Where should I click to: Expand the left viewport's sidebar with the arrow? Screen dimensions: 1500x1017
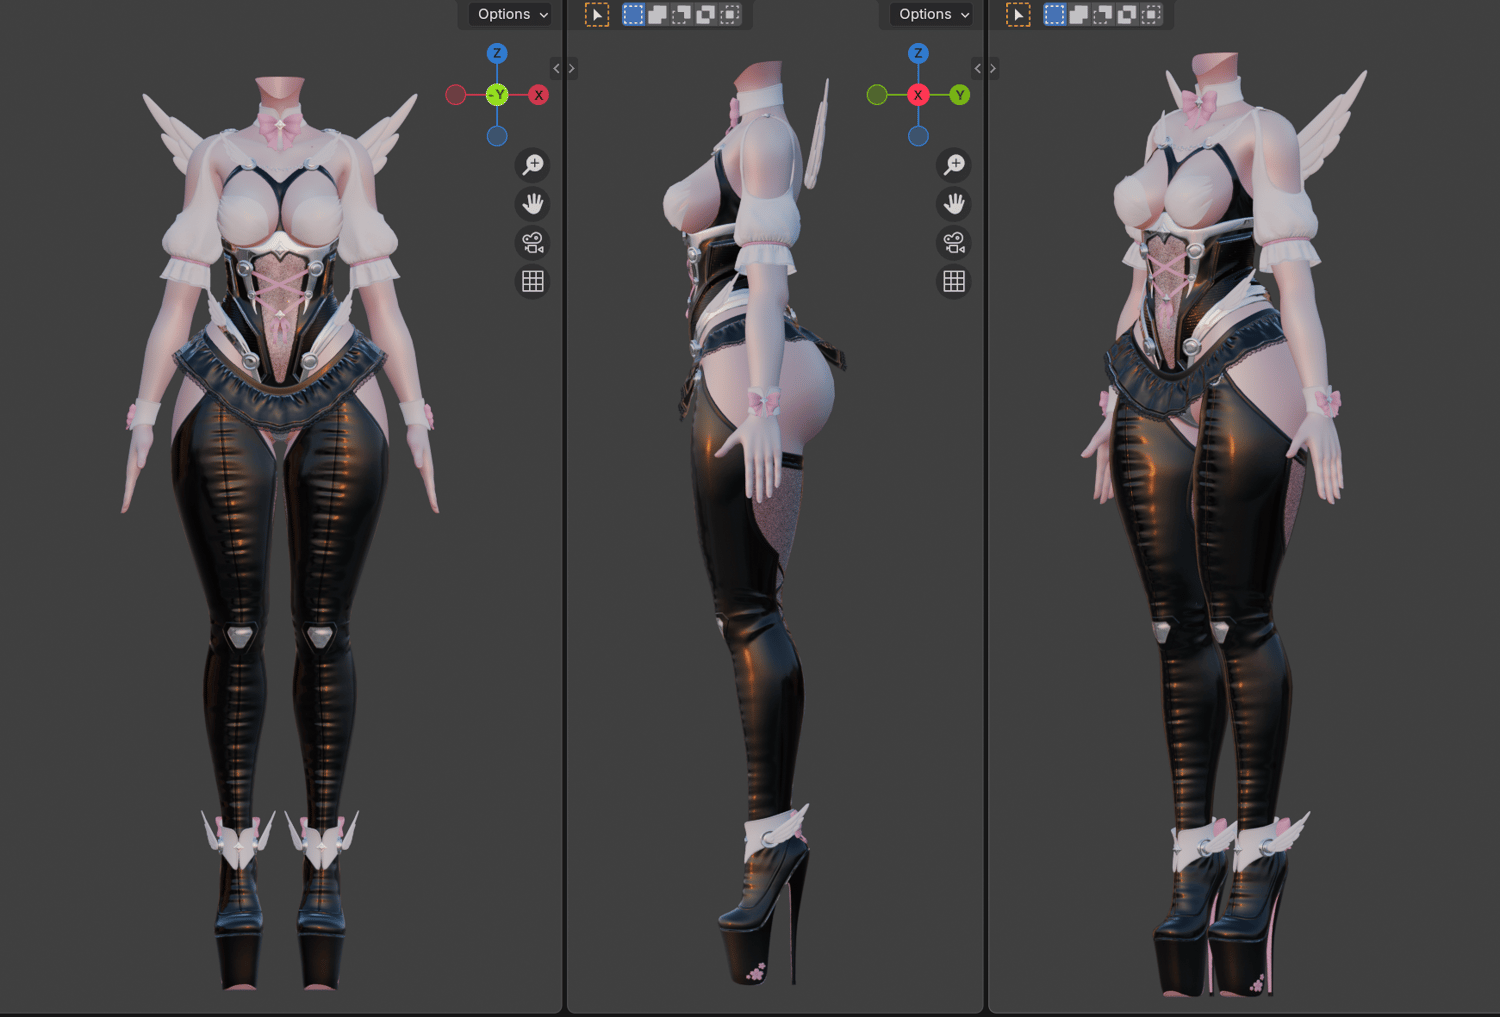click(x=556, y=69)
